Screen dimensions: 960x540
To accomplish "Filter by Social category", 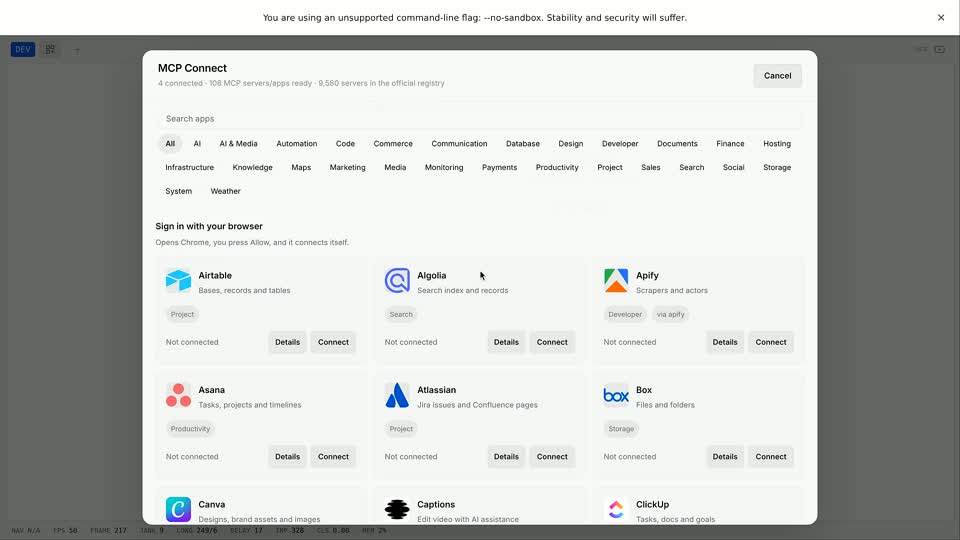I will (x=733, y=168).
